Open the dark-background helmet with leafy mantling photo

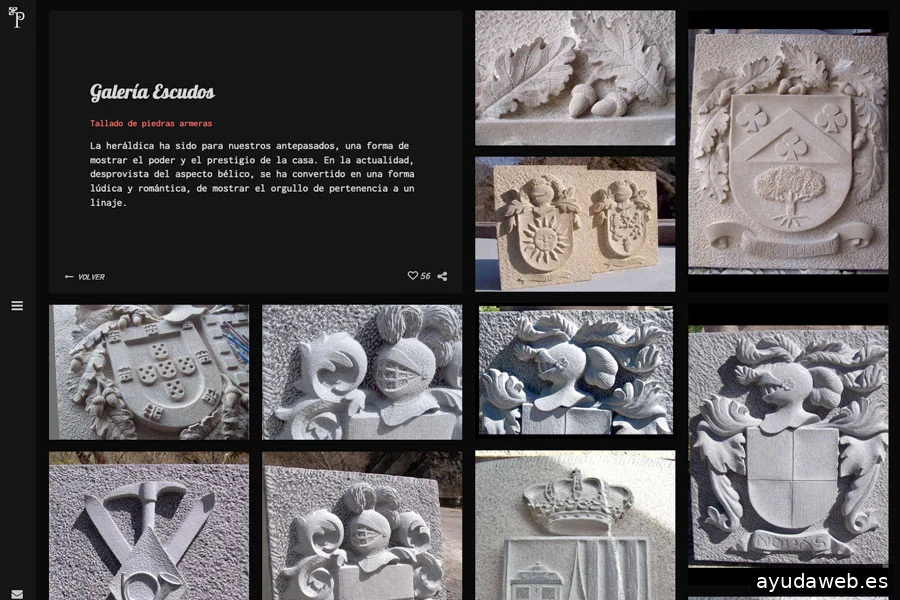coord(575,370)
